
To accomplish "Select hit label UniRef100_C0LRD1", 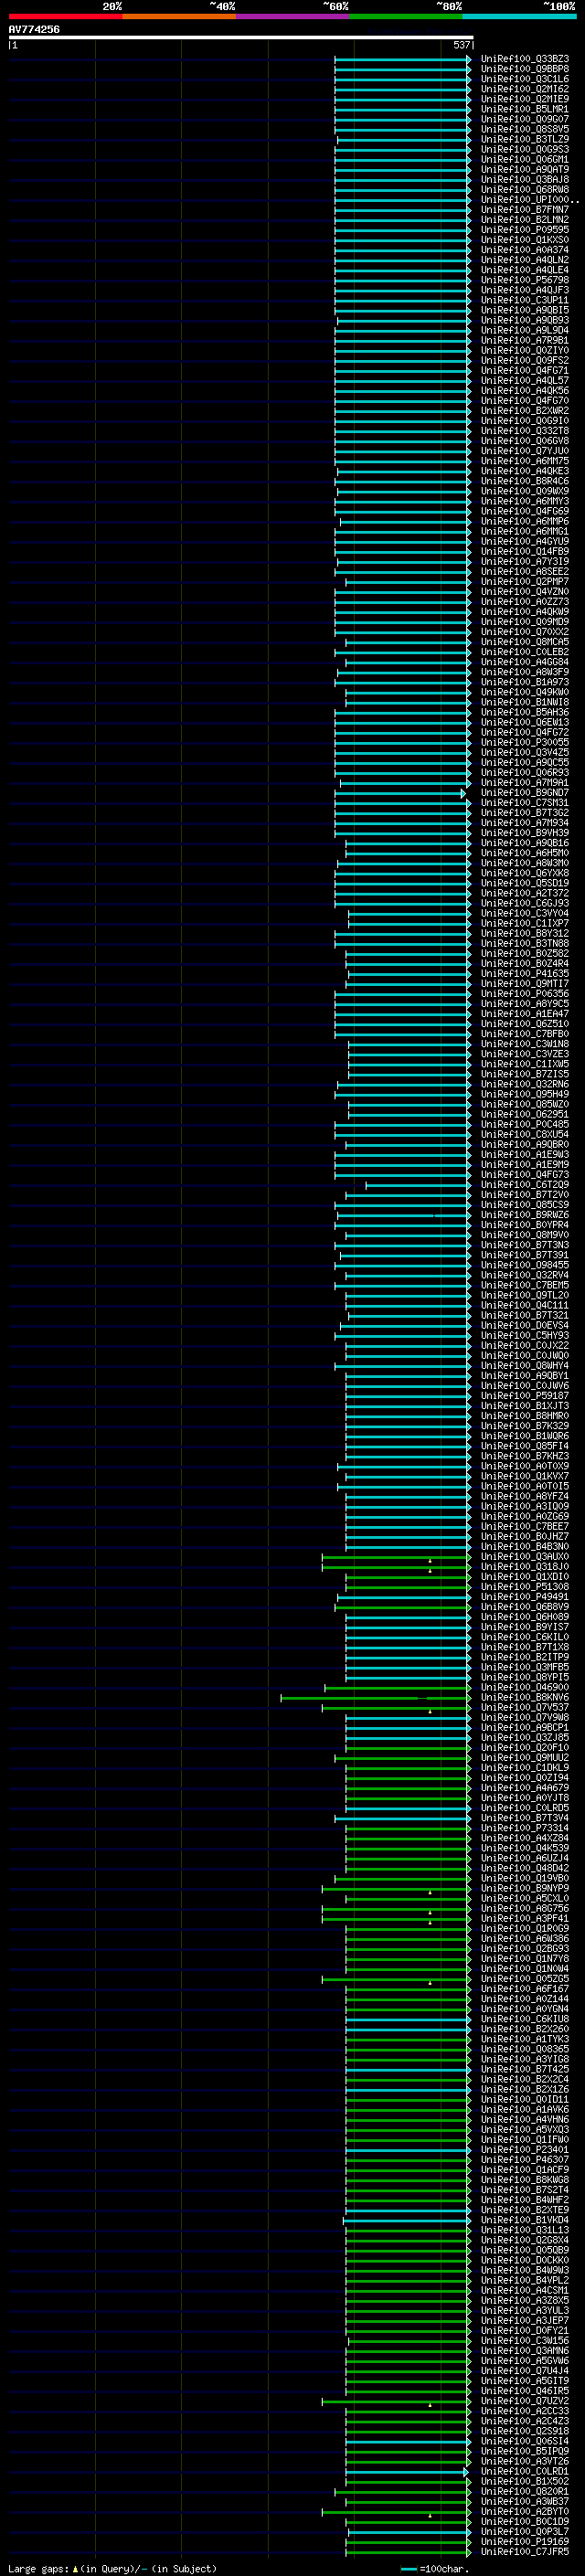I will point(525,2471).
